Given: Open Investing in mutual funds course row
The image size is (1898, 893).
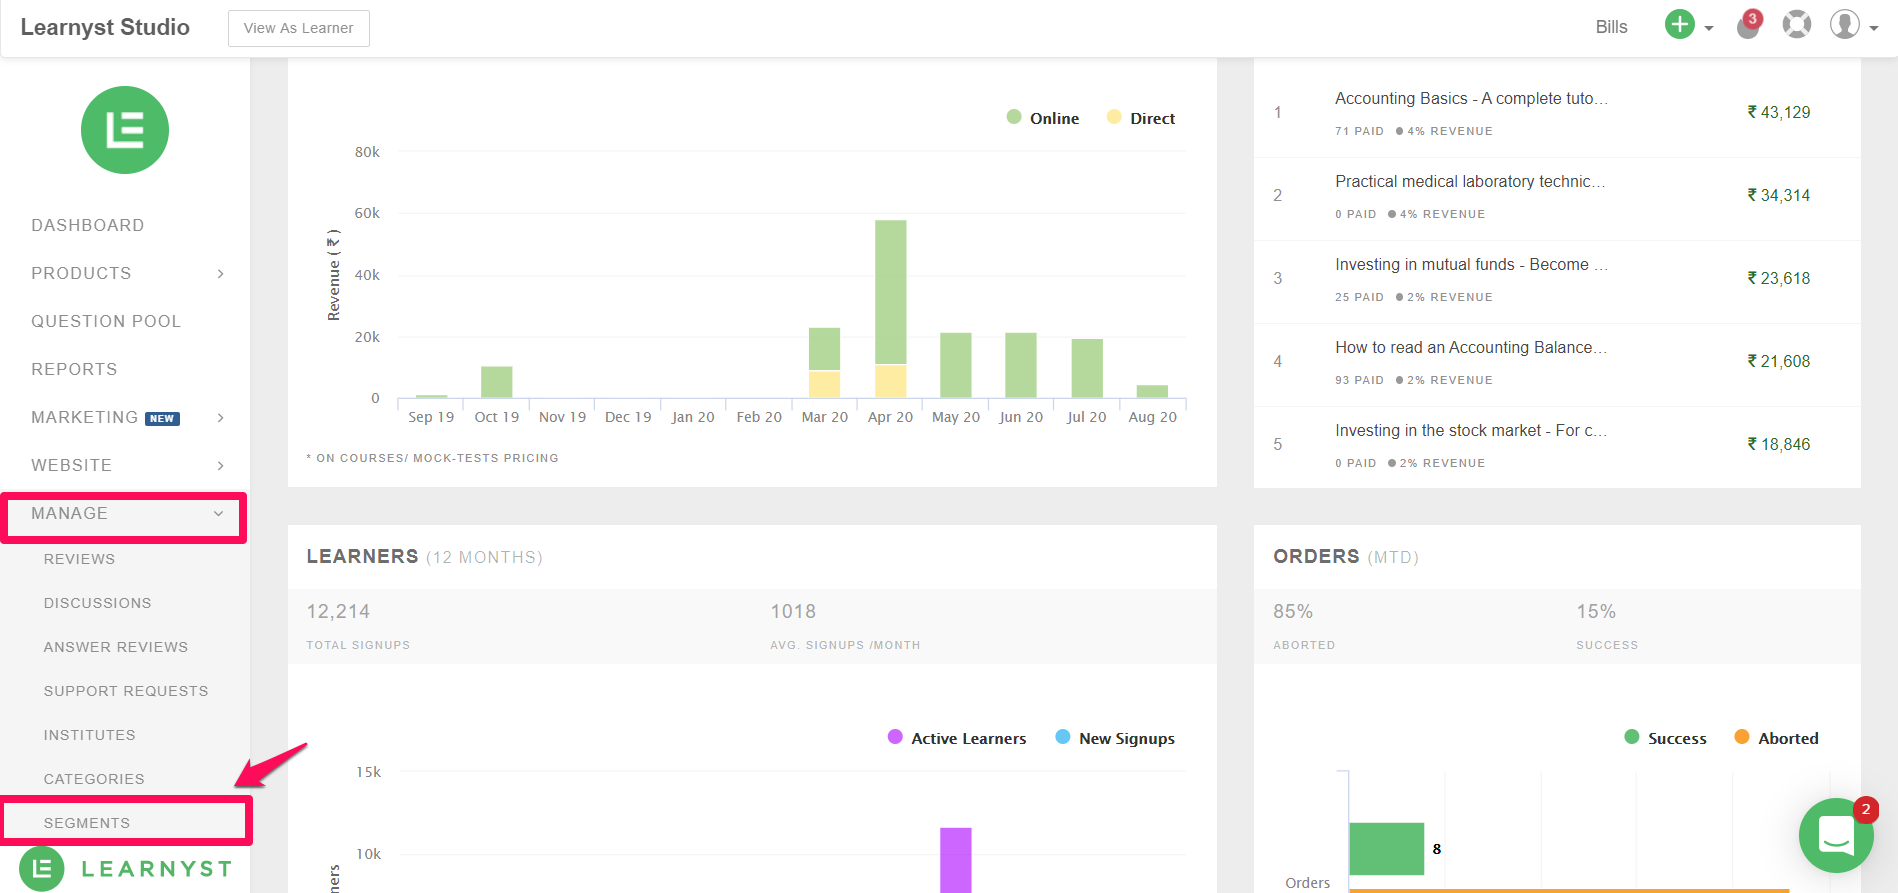Looking at the screenshot, I should pos(1557,280).
